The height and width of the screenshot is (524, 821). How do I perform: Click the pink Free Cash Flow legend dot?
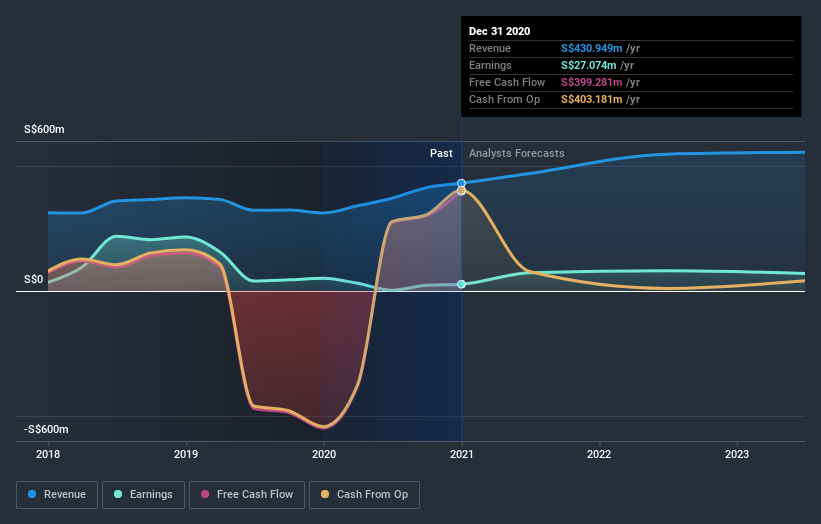point(205,494)
